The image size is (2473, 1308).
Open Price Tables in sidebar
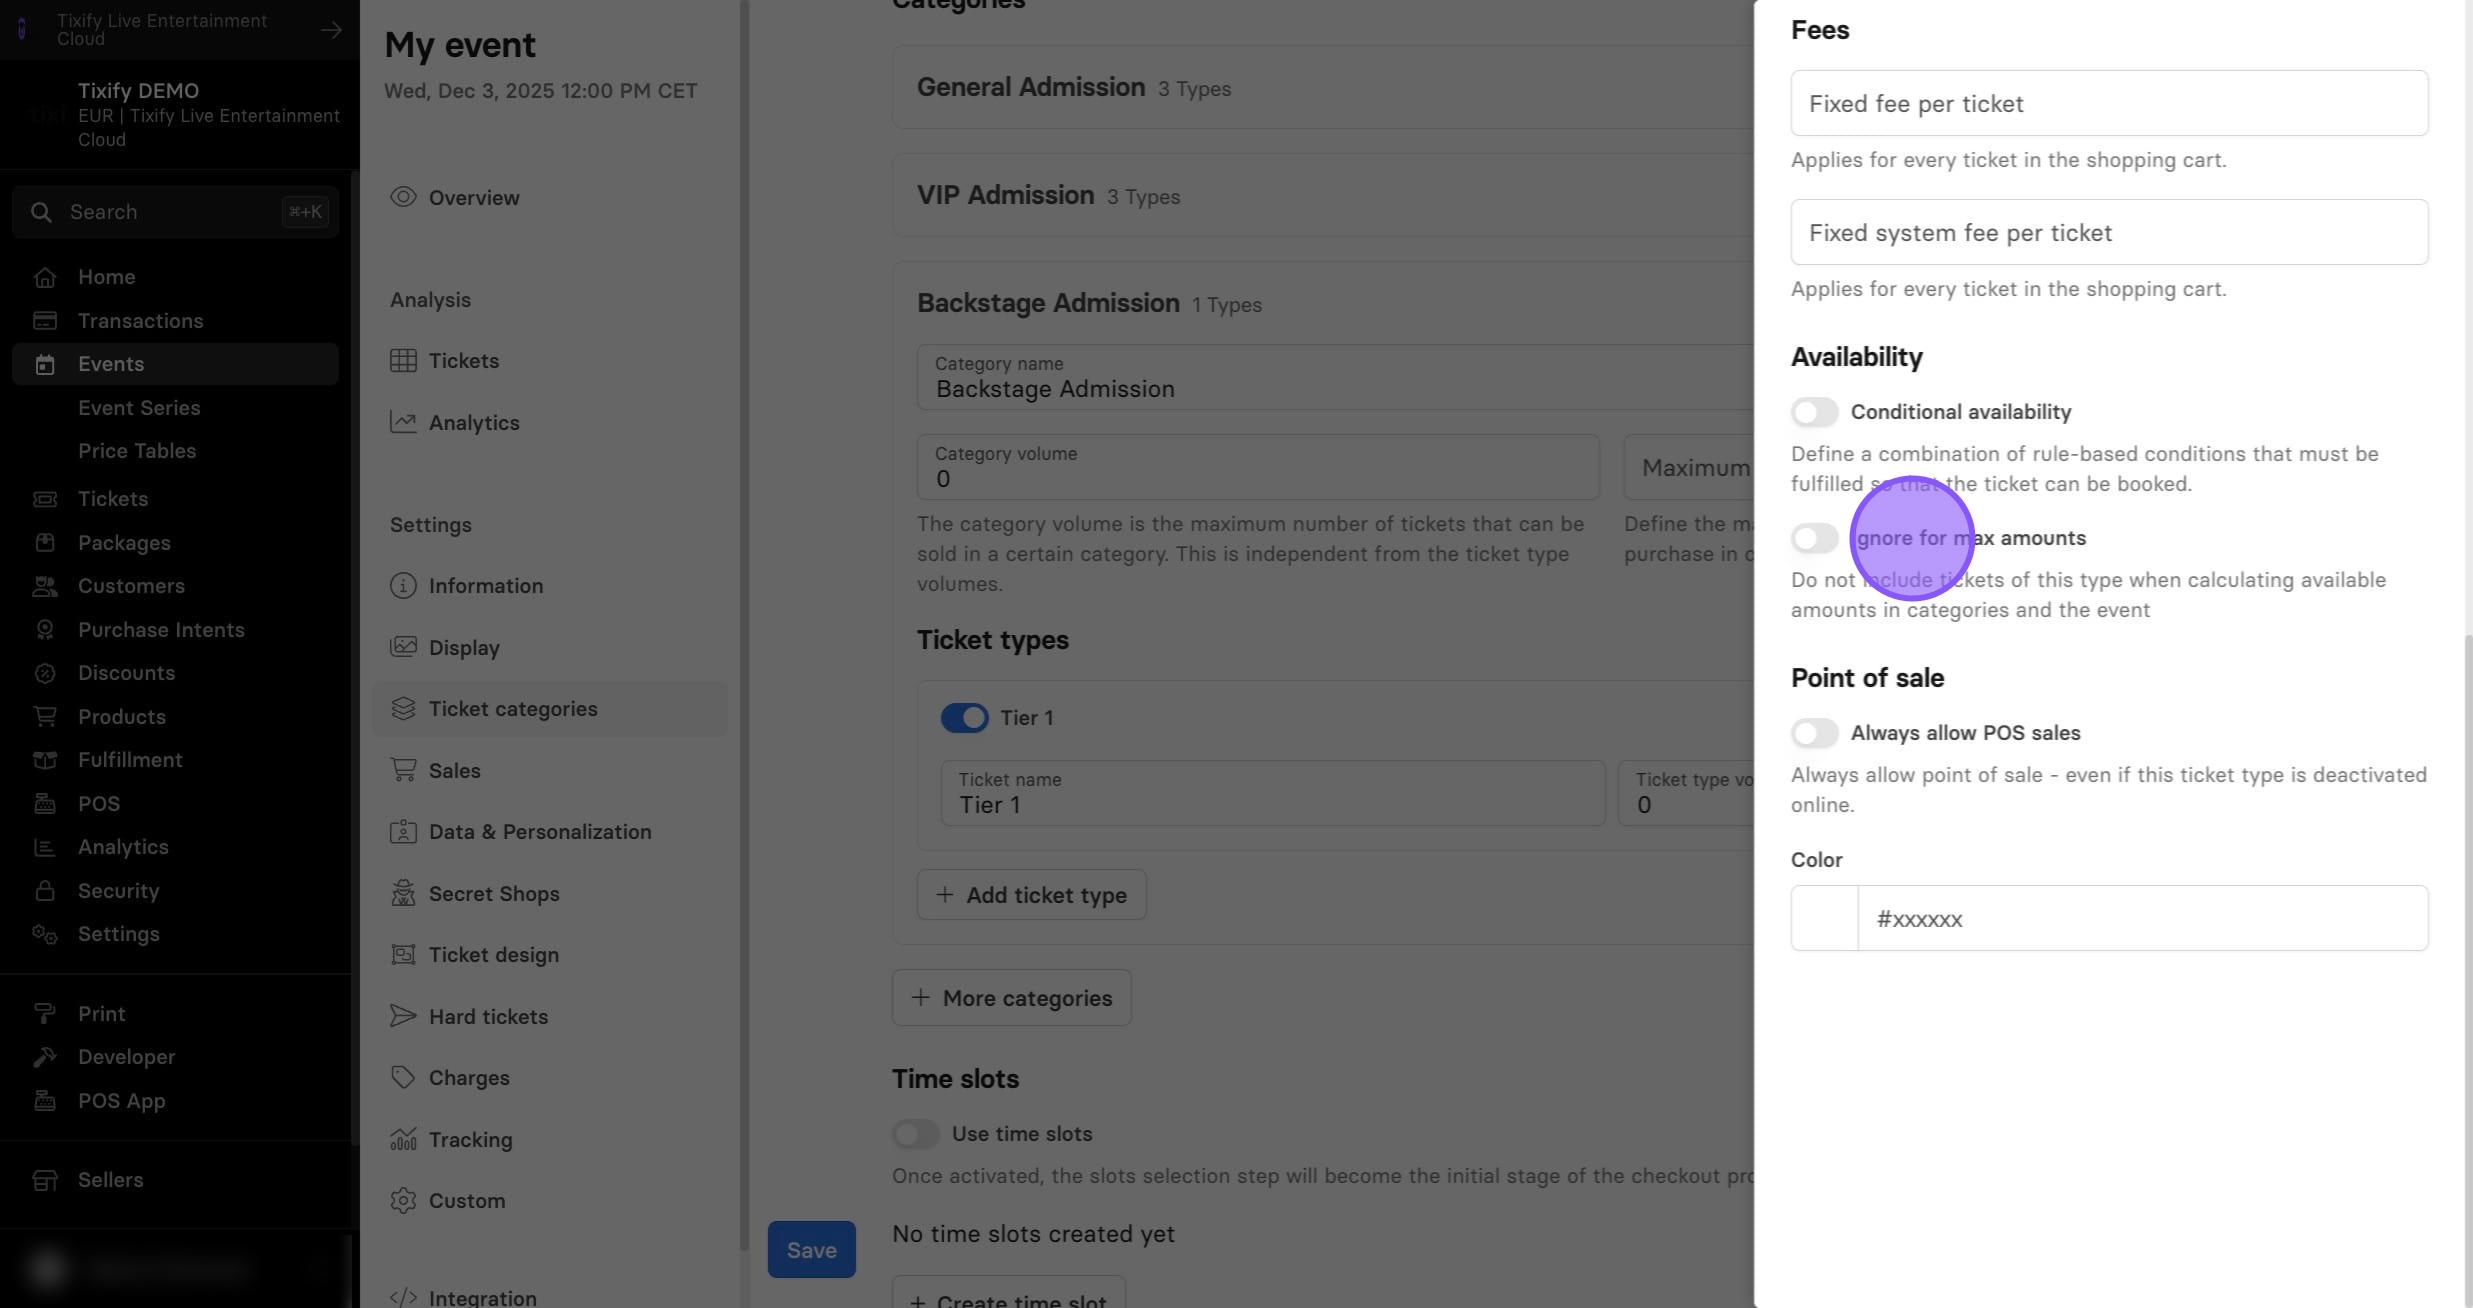pyautogui.click(x=137, y=451)
